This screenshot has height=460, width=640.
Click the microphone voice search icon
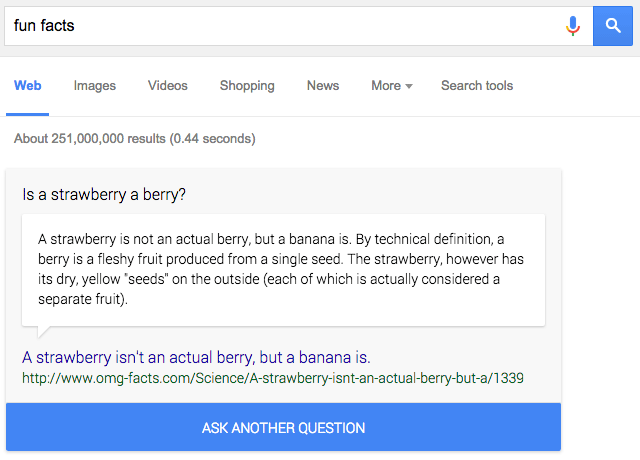coord(573,26)
